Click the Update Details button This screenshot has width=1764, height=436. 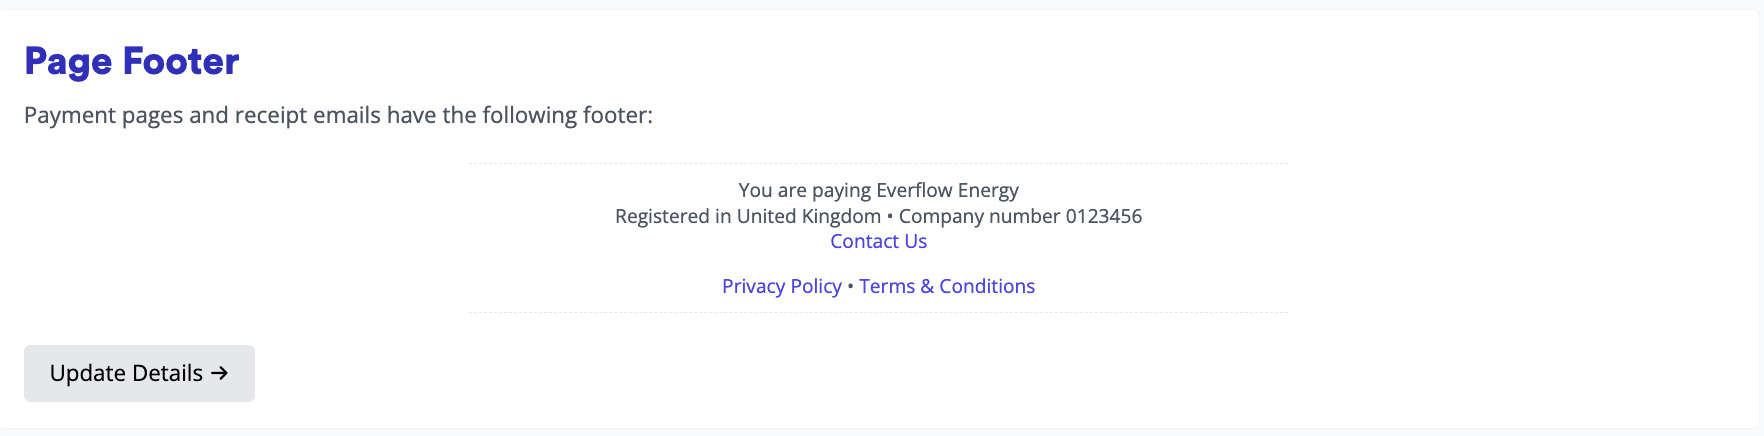click(139, 373)
